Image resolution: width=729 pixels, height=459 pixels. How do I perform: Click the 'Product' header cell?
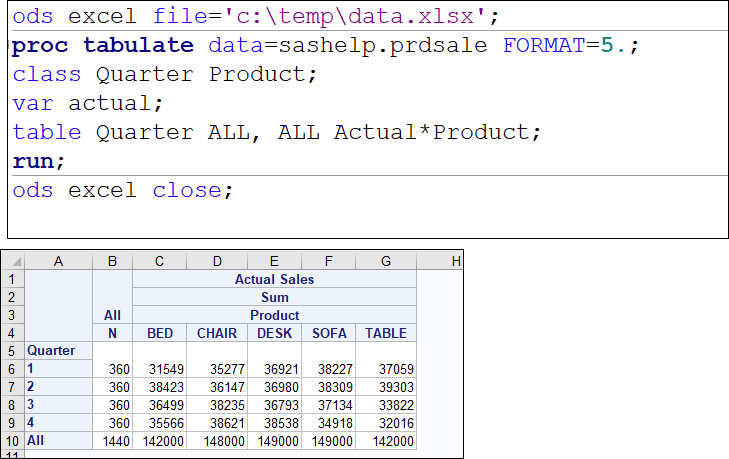pyautogui.click(x=274, y=315)
